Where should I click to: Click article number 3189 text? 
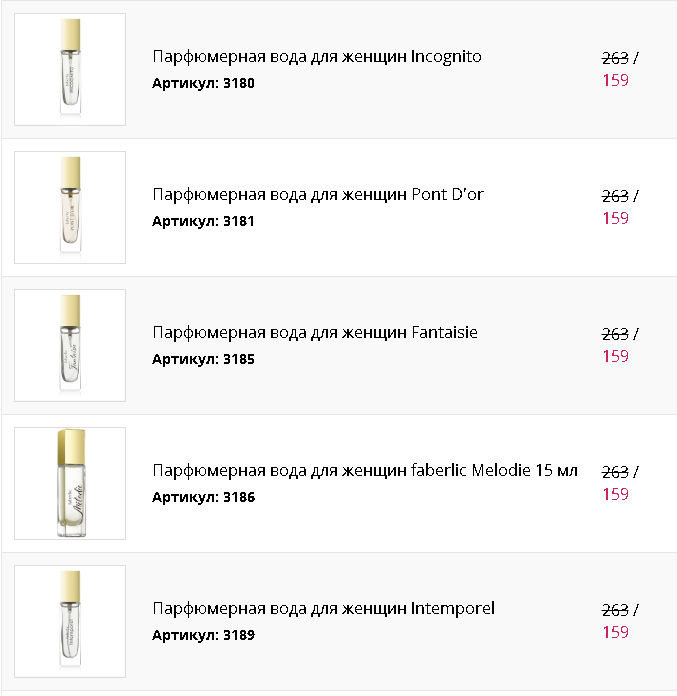pos(203,635)
